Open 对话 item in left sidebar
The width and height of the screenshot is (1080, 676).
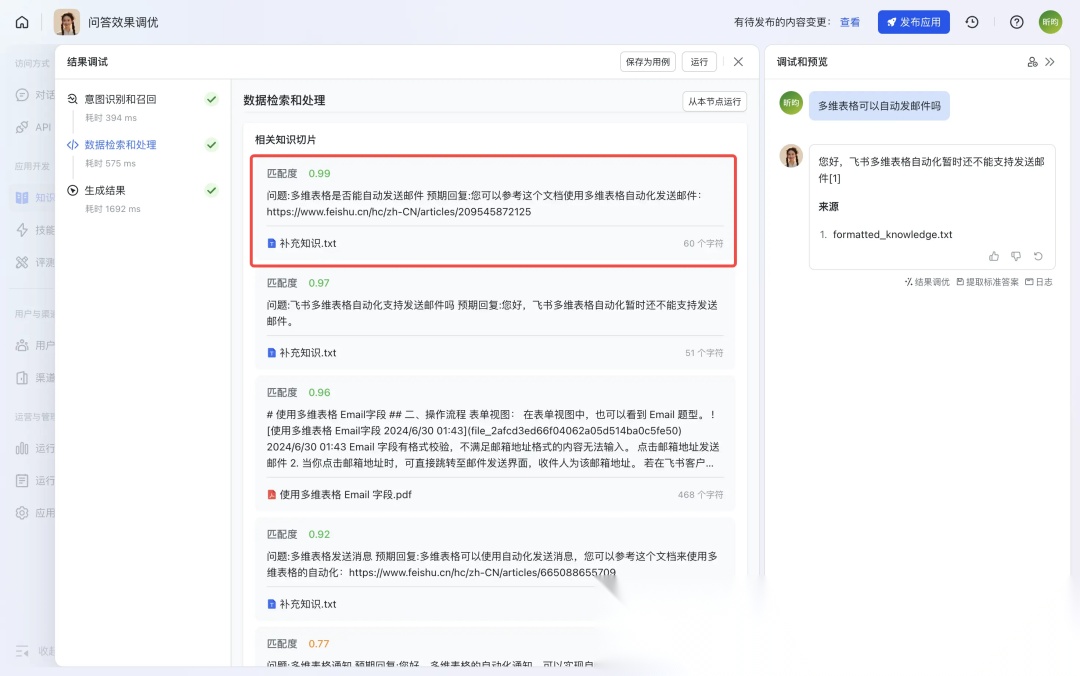click(x=34, y=94)
